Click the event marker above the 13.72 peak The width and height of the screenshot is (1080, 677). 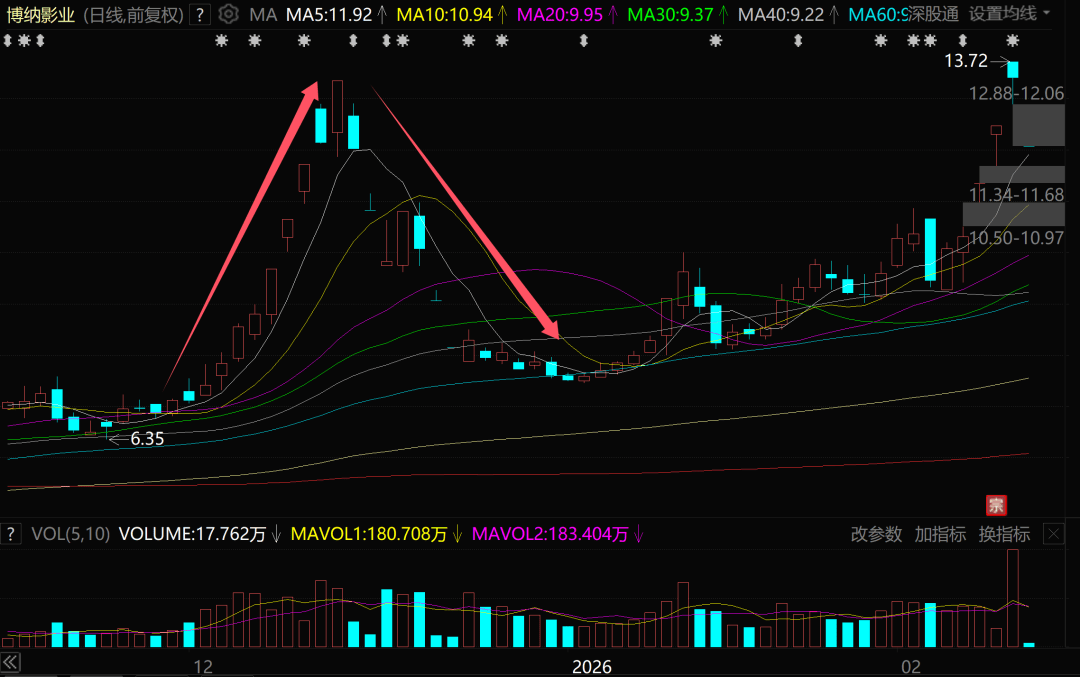pyautogui.click(x=1013, y=41)
